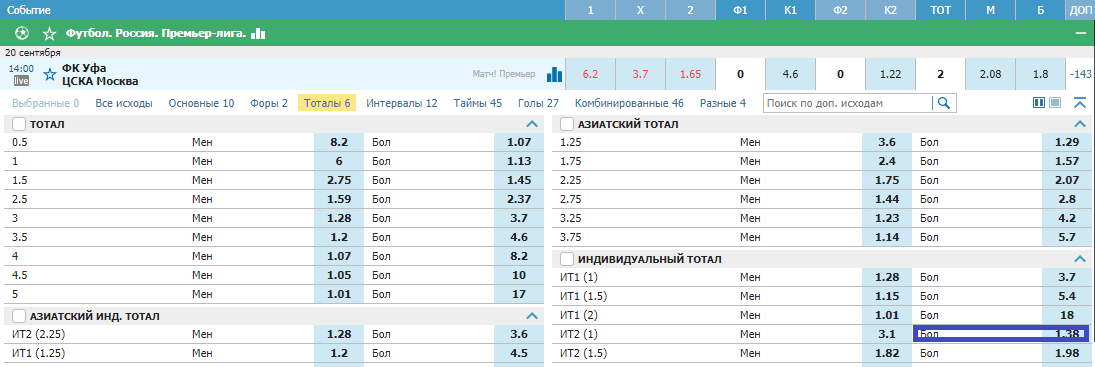Switch to the Интервалы 12 tab

[402, 103]
